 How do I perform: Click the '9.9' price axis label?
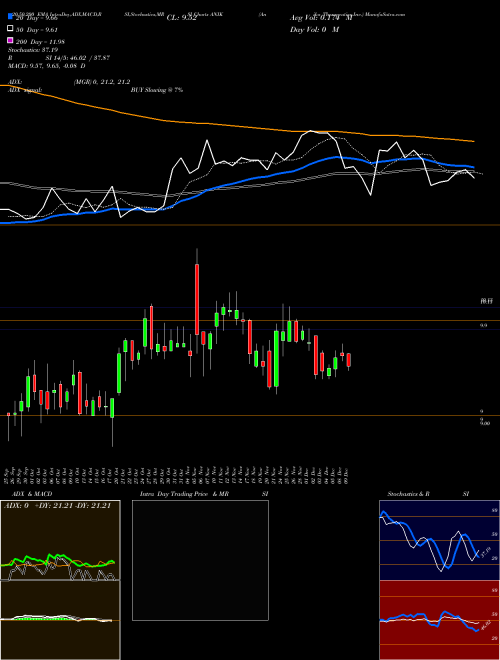(484, 325)
